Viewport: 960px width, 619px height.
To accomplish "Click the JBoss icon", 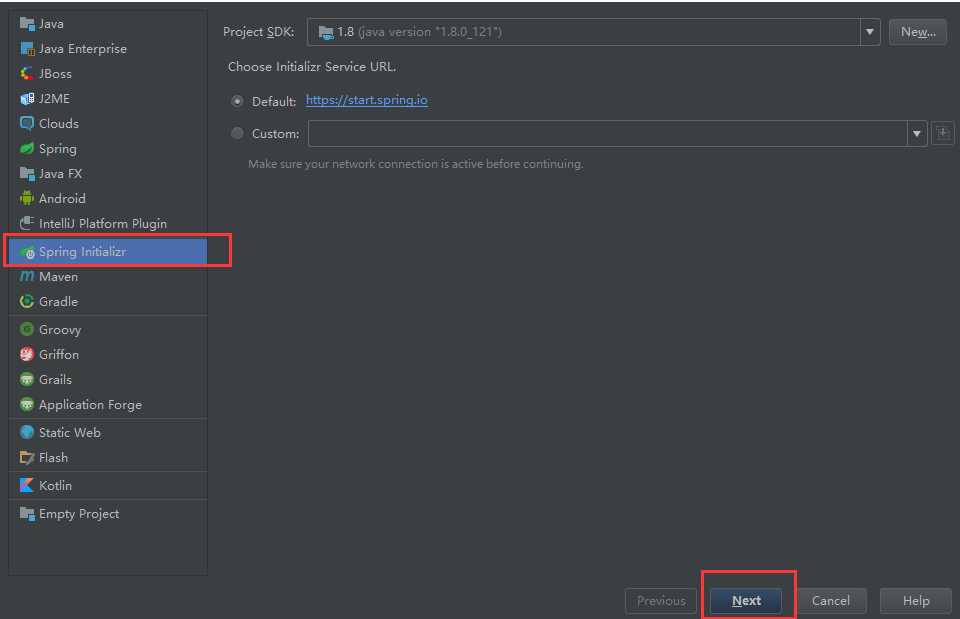I will click(x=27, y=74).
